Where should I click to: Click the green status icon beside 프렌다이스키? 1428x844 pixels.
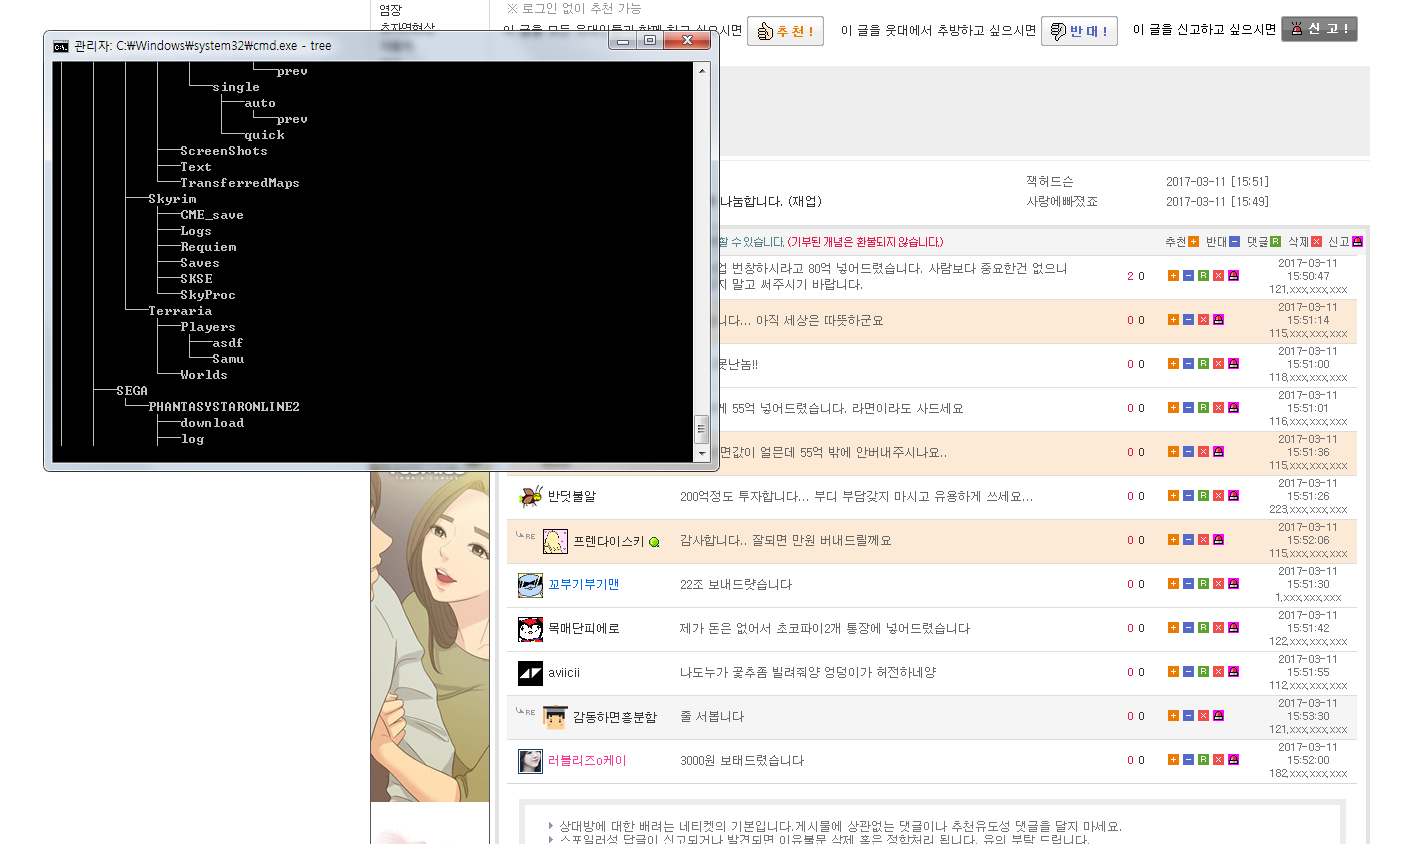point(654,542)
